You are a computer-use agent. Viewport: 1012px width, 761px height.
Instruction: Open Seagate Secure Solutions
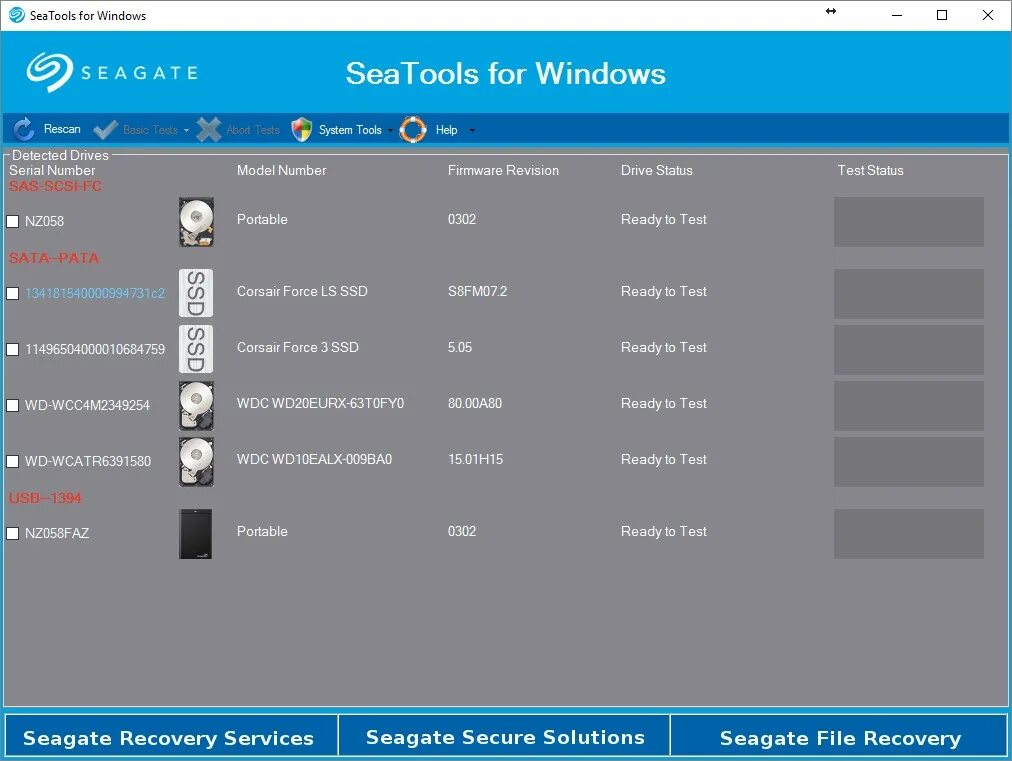pos(505,736)
